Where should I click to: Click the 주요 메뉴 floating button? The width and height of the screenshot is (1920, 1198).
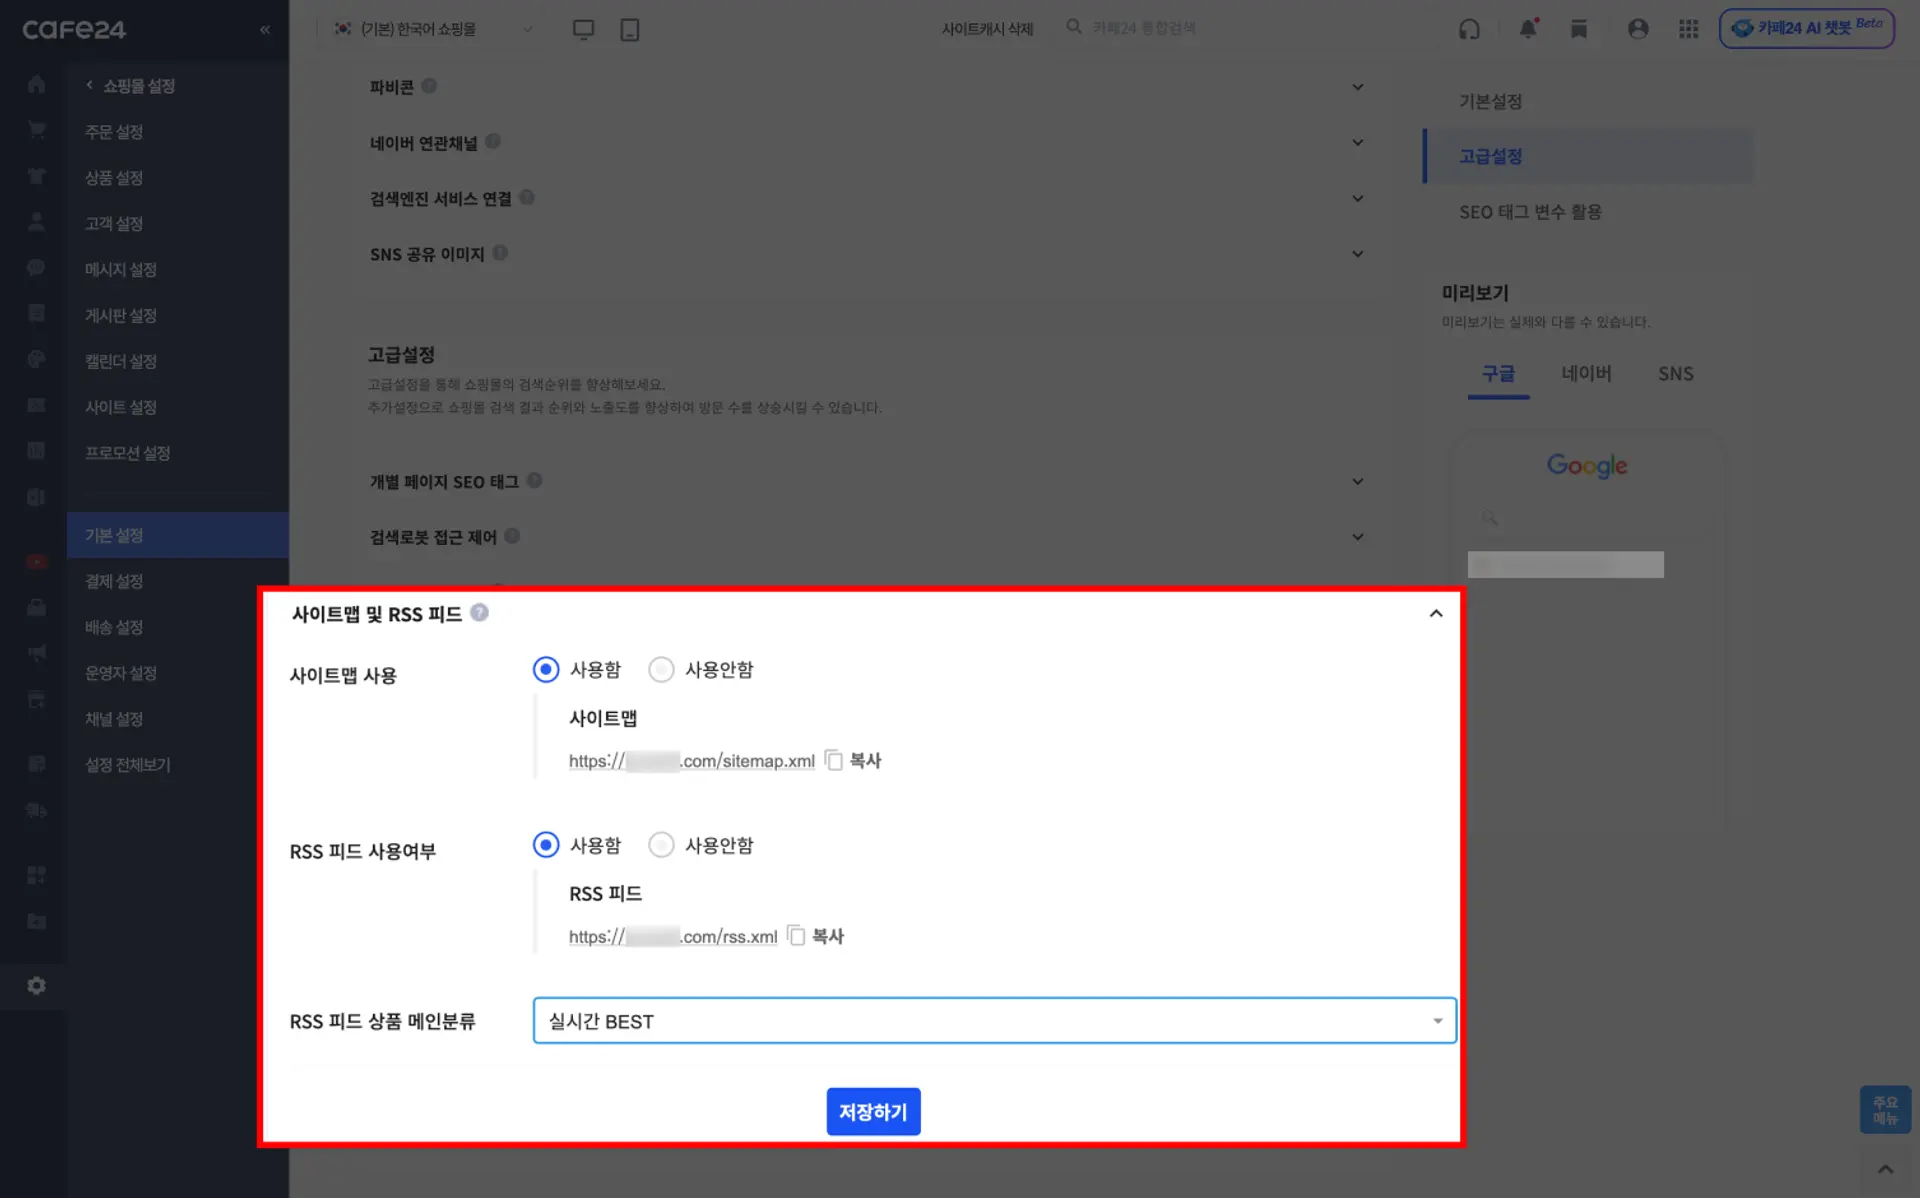click(1885, 1110)
